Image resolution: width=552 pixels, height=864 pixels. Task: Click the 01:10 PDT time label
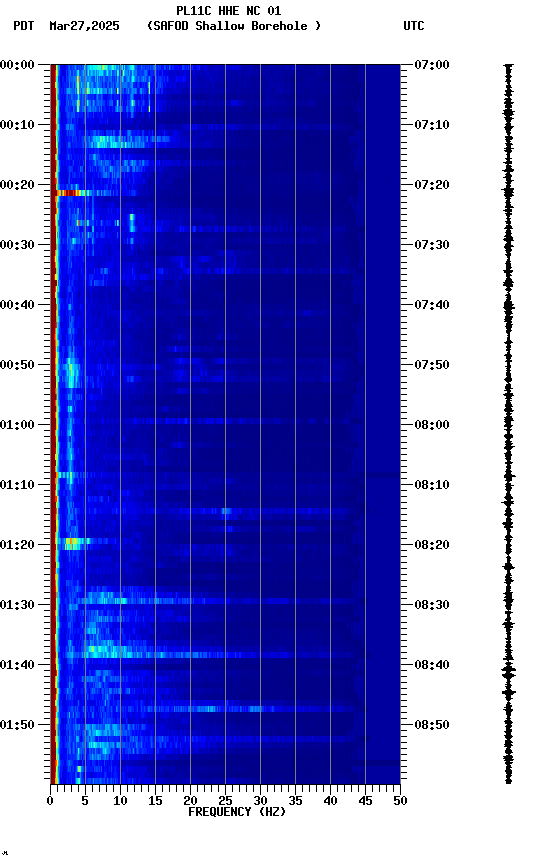pos(17,485)
